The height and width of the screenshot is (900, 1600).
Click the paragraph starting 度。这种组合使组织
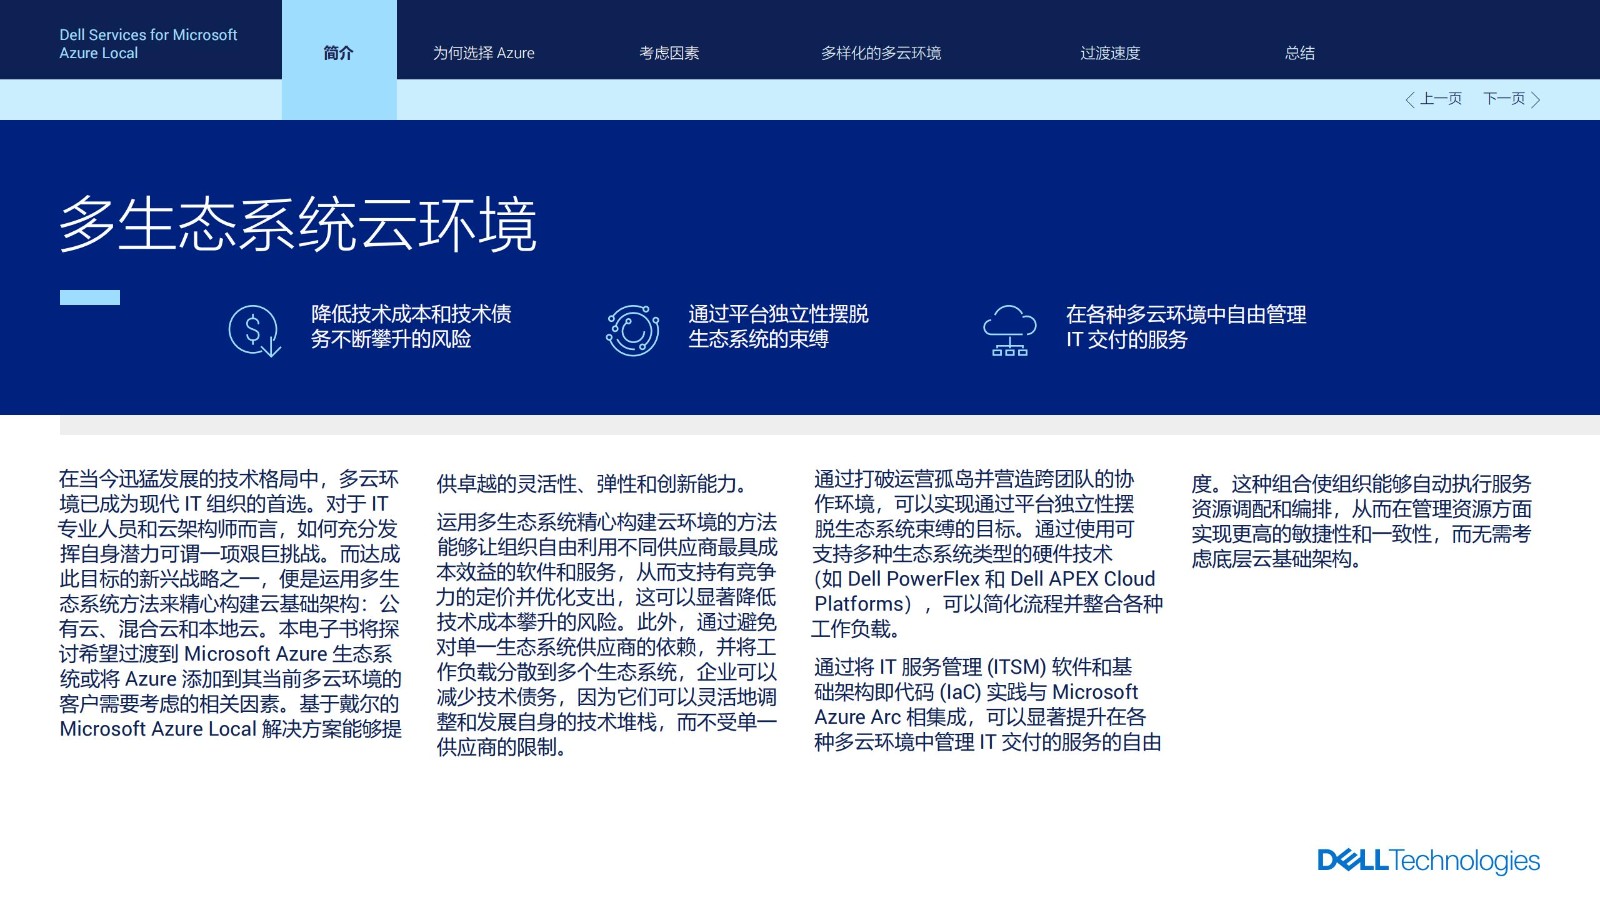tap(1361, 521)
